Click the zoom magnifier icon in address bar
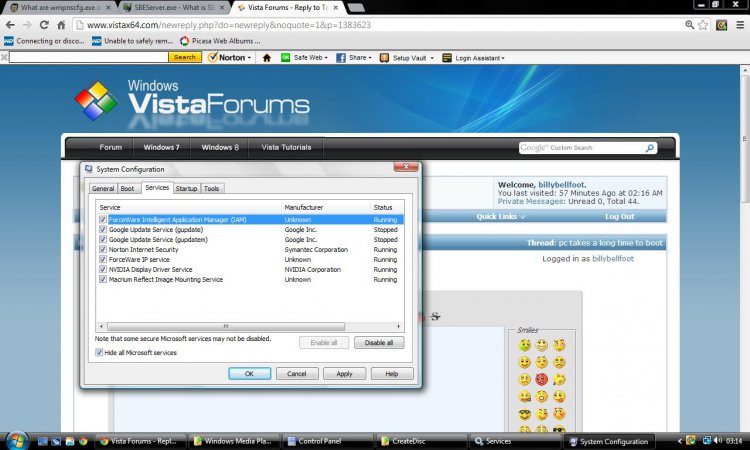 coord(689,25)
